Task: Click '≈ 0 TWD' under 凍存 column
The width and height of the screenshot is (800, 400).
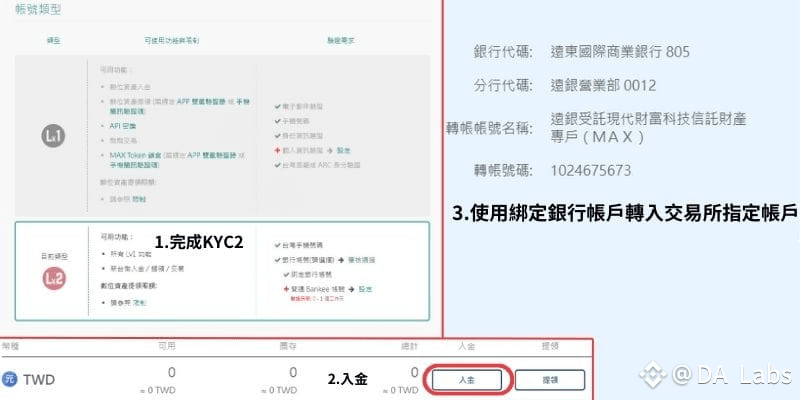Action: [279, 391]
